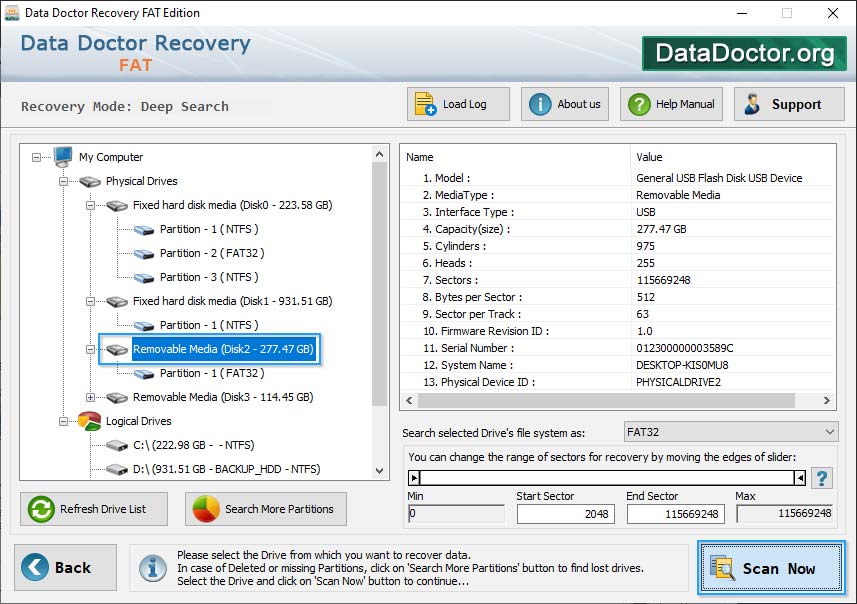The height and width of the screenshot is (604, 857).
Task: Click the properties table scroll right arrow
Action: (x=826, y=401)
